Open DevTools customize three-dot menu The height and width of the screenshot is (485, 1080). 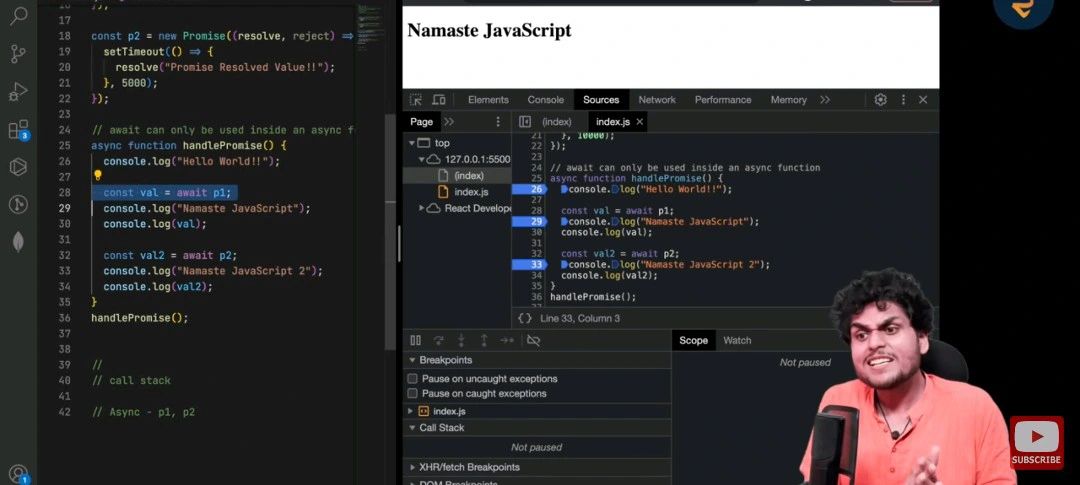[x=903, y=100]
